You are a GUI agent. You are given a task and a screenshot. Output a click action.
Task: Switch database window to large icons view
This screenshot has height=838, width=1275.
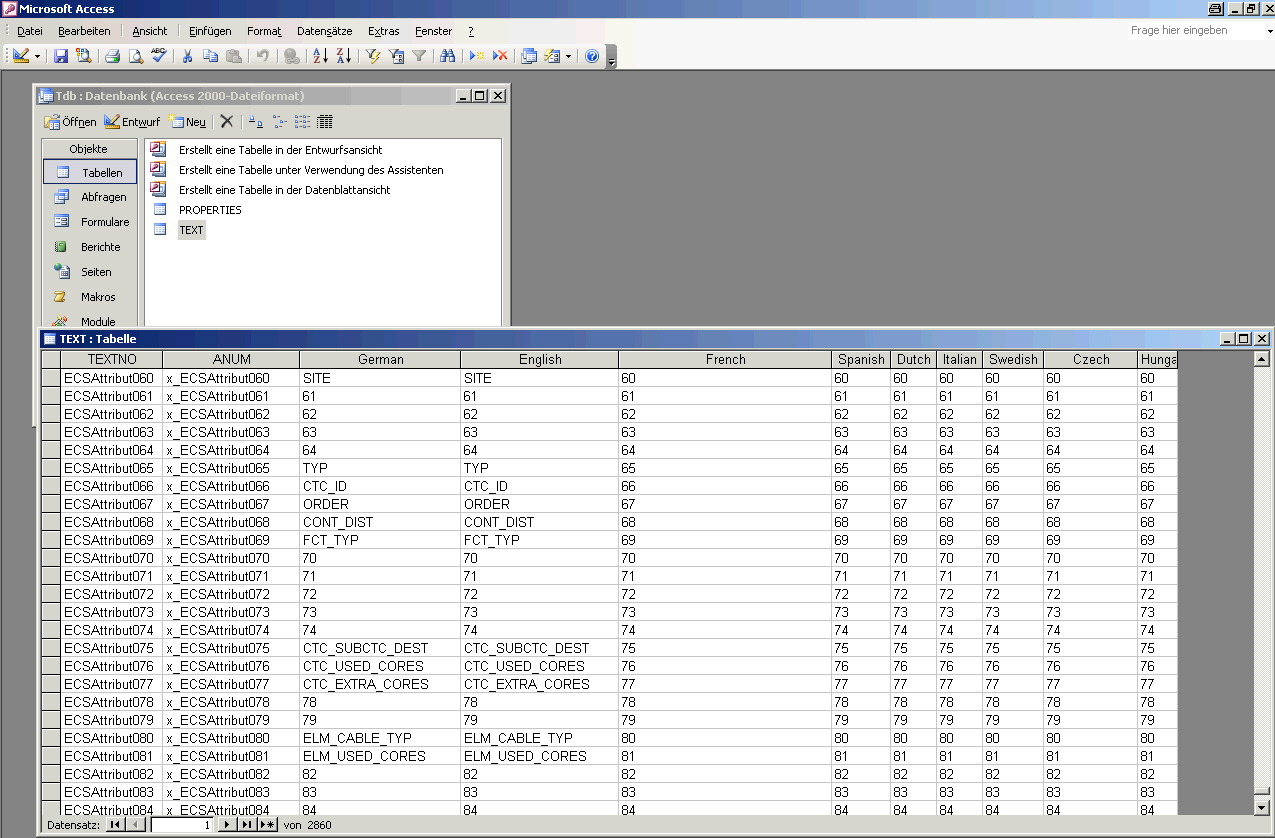tap(256, 122)
